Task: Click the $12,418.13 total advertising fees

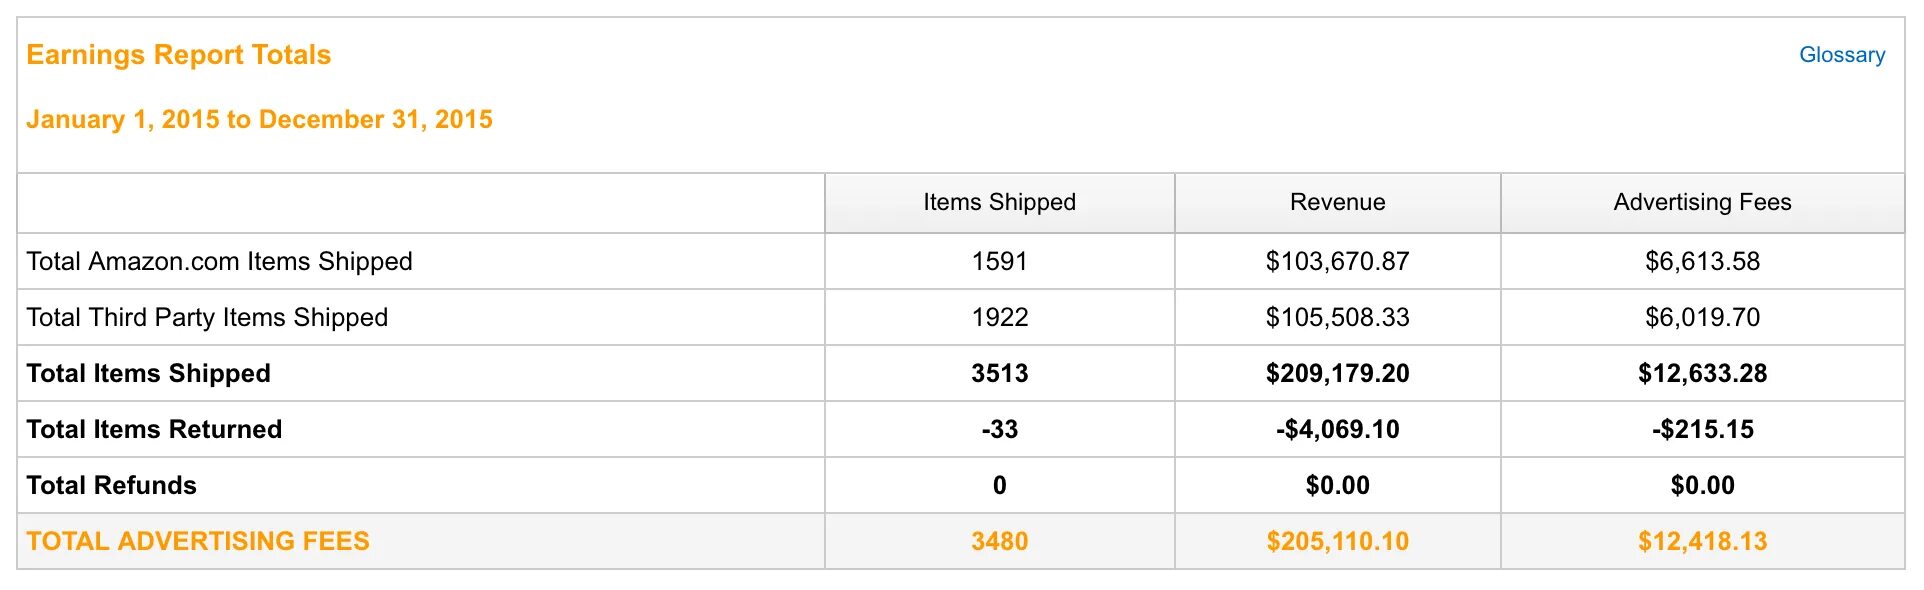Action: tap(1702, 542)
